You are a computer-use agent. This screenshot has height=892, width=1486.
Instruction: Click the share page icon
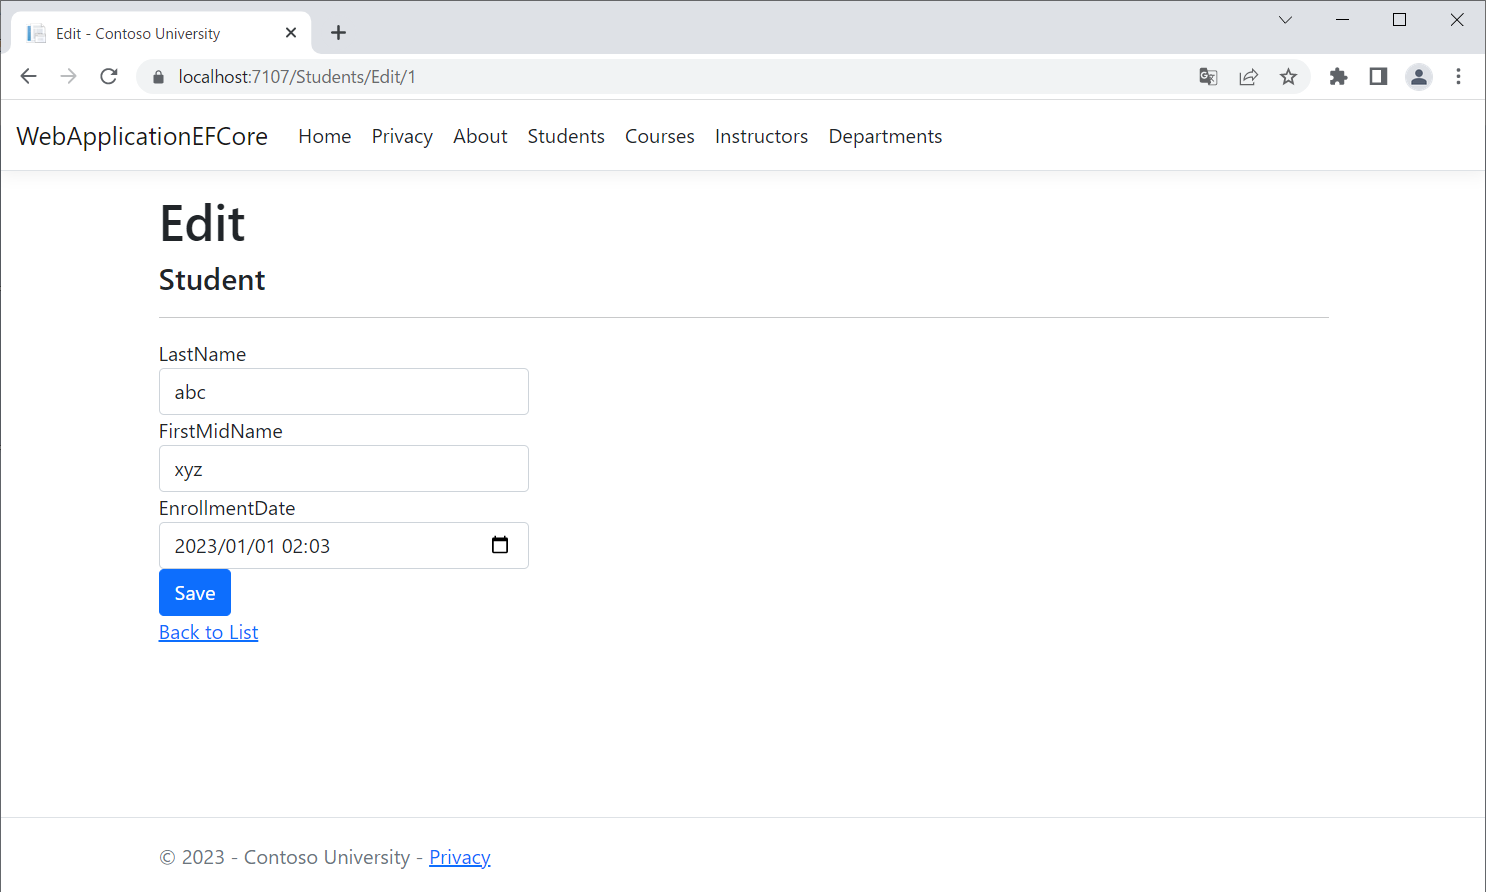pyautogui.click(x=1248, y=77)
